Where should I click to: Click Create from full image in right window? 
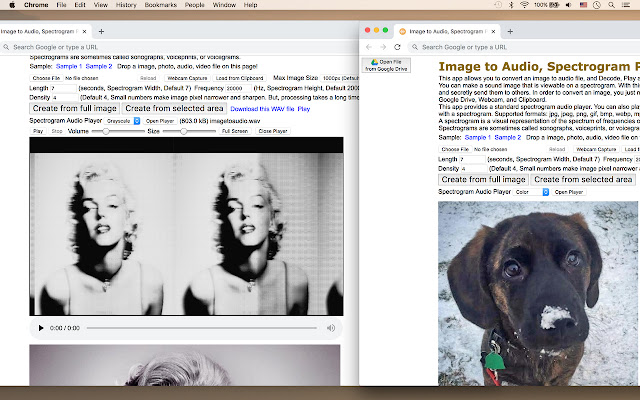coord(483,180)
